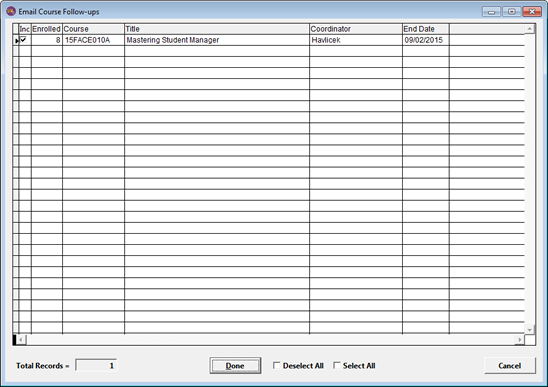Select the enrolled count cell showing 8
Image resolution: width=548 pixels, height=387 pixels.
coord(47,40)
